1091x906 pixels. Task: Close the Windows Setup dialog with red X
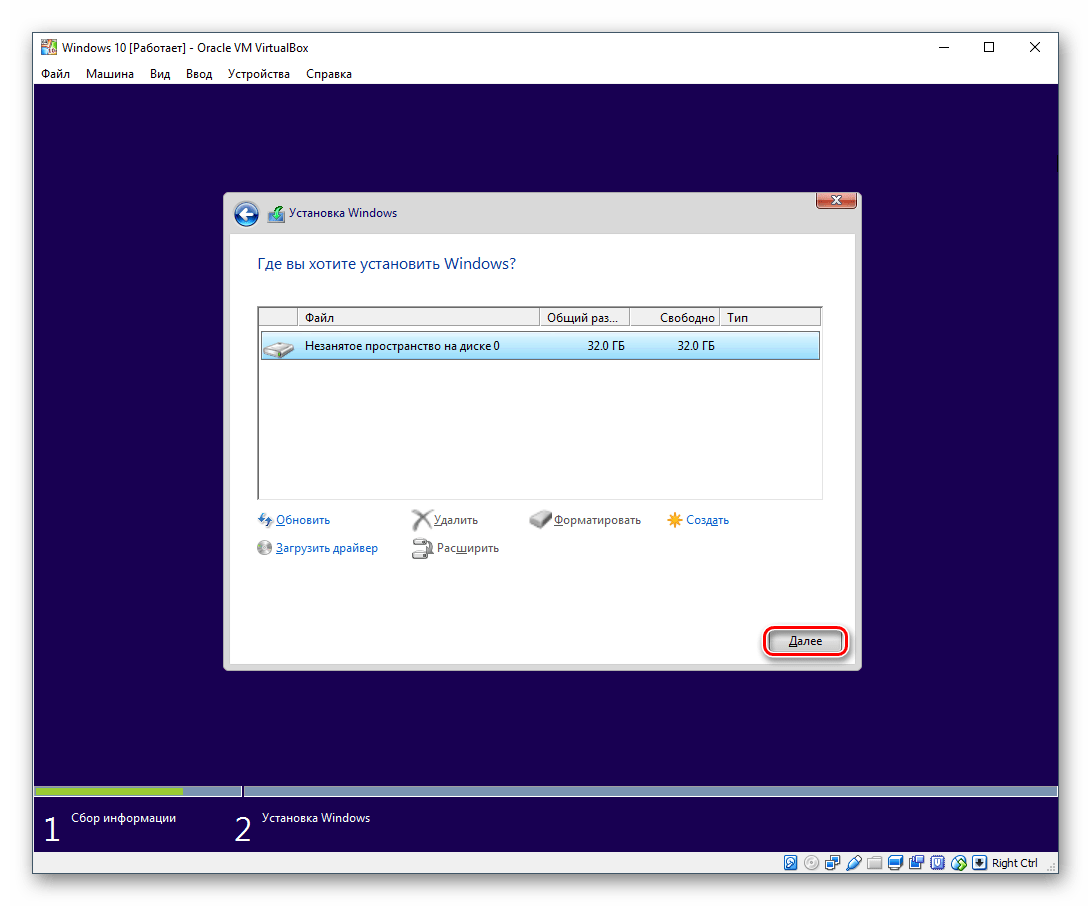[836, 200]
